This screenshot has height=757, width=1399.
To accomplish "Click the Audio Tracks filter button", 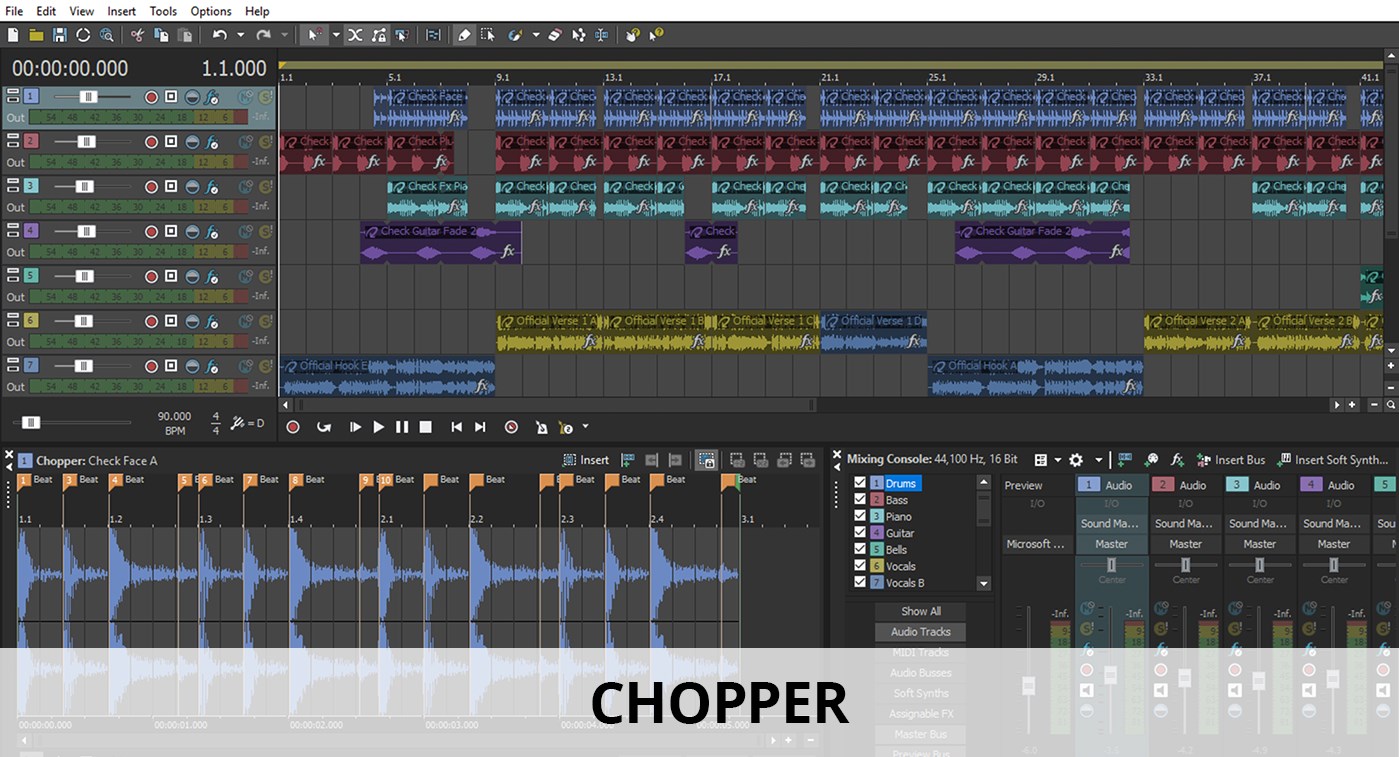I will click(x=920, y=631).
